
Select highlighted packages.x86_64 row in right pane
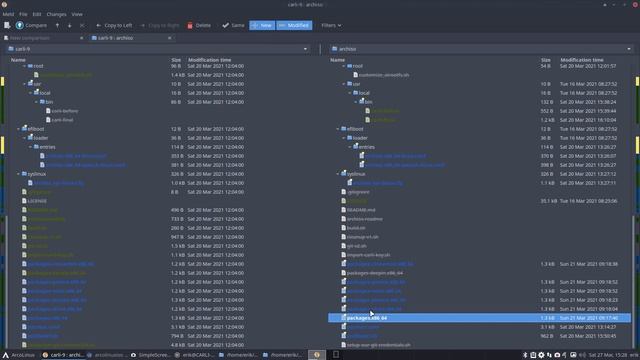pyautogui.click(x=480, y=318)
